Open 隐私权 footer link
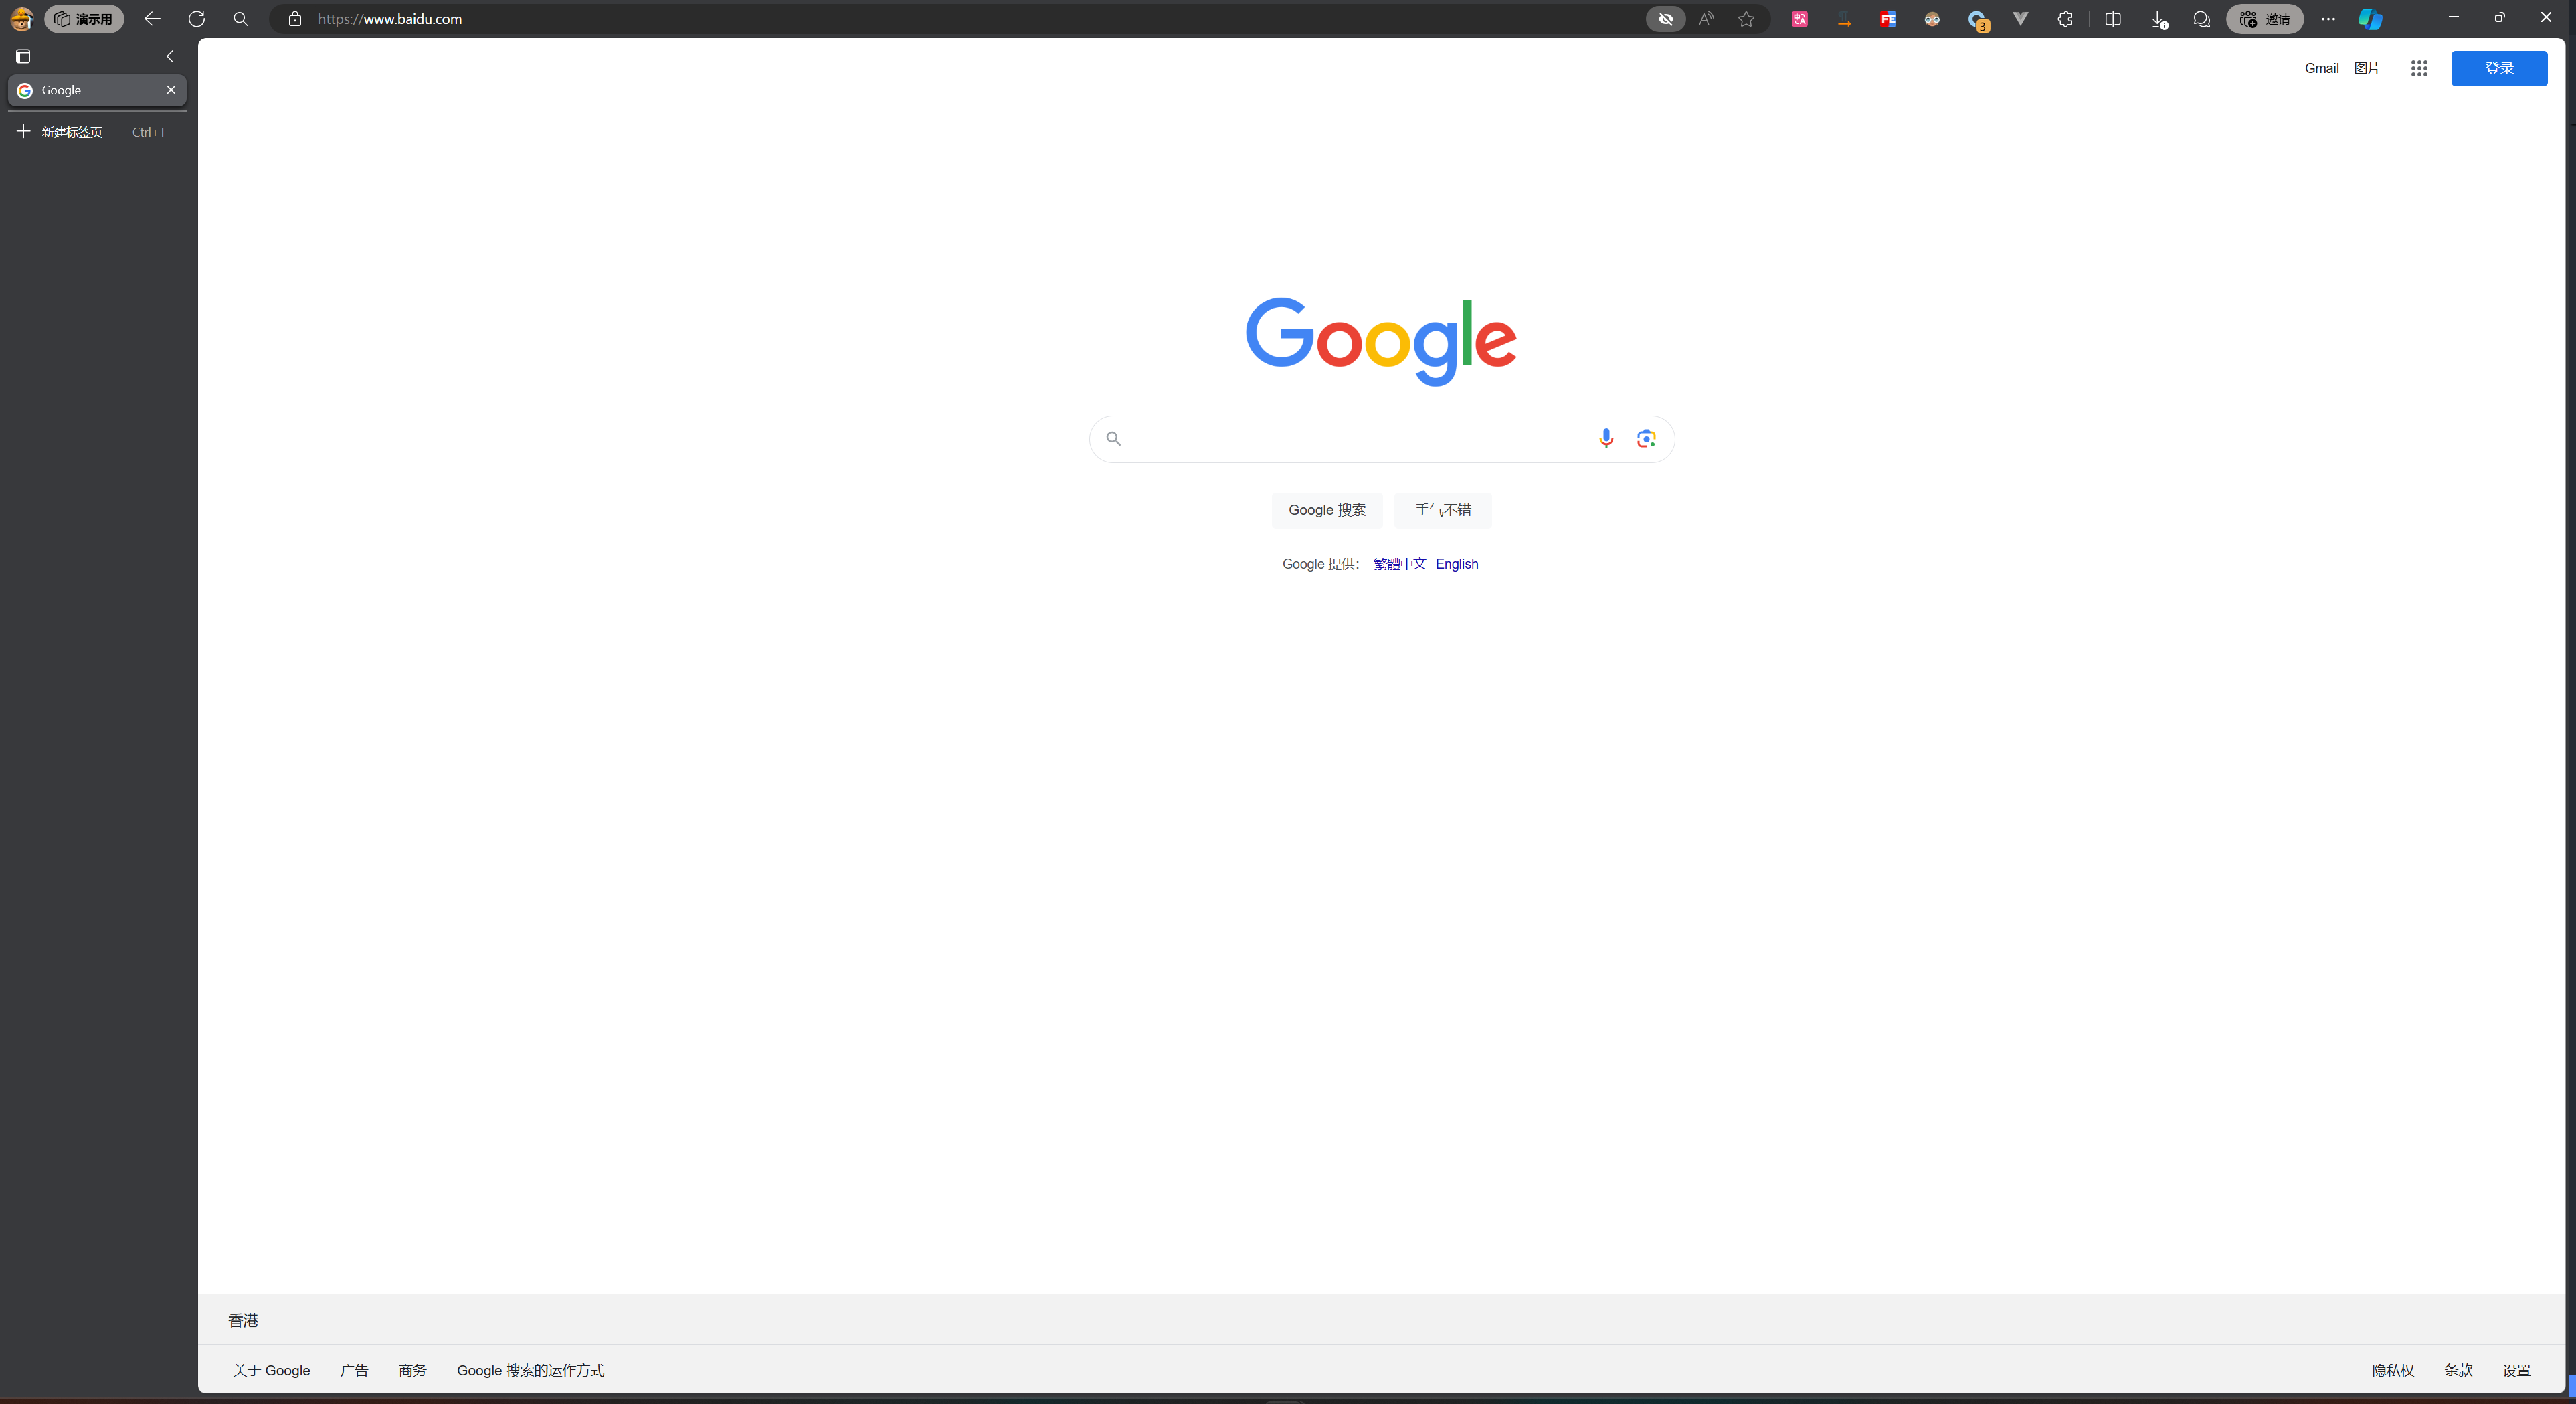This screenshot has height=1404, width=2576. 2393,1370
